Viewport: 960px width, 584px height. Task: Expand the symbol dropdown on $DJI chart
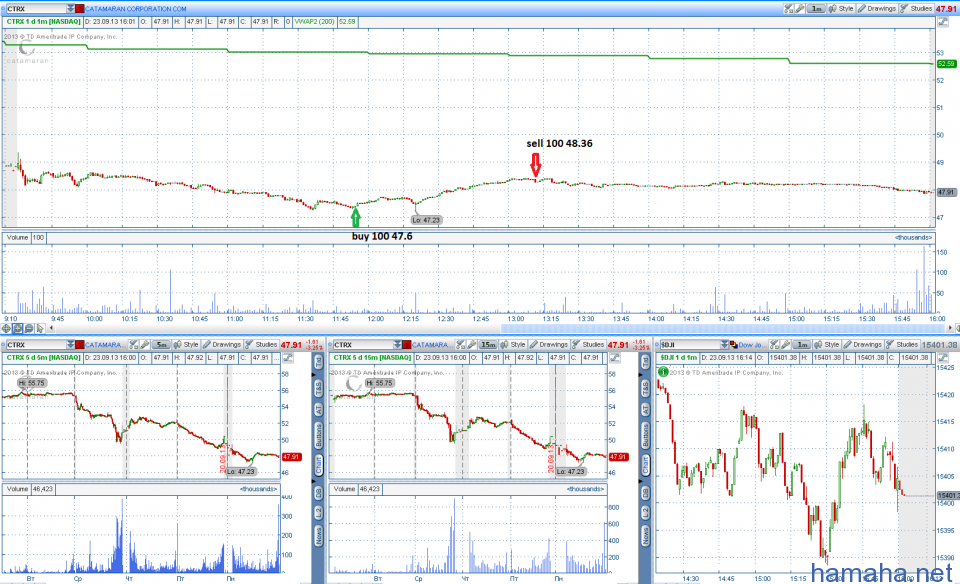724,345
